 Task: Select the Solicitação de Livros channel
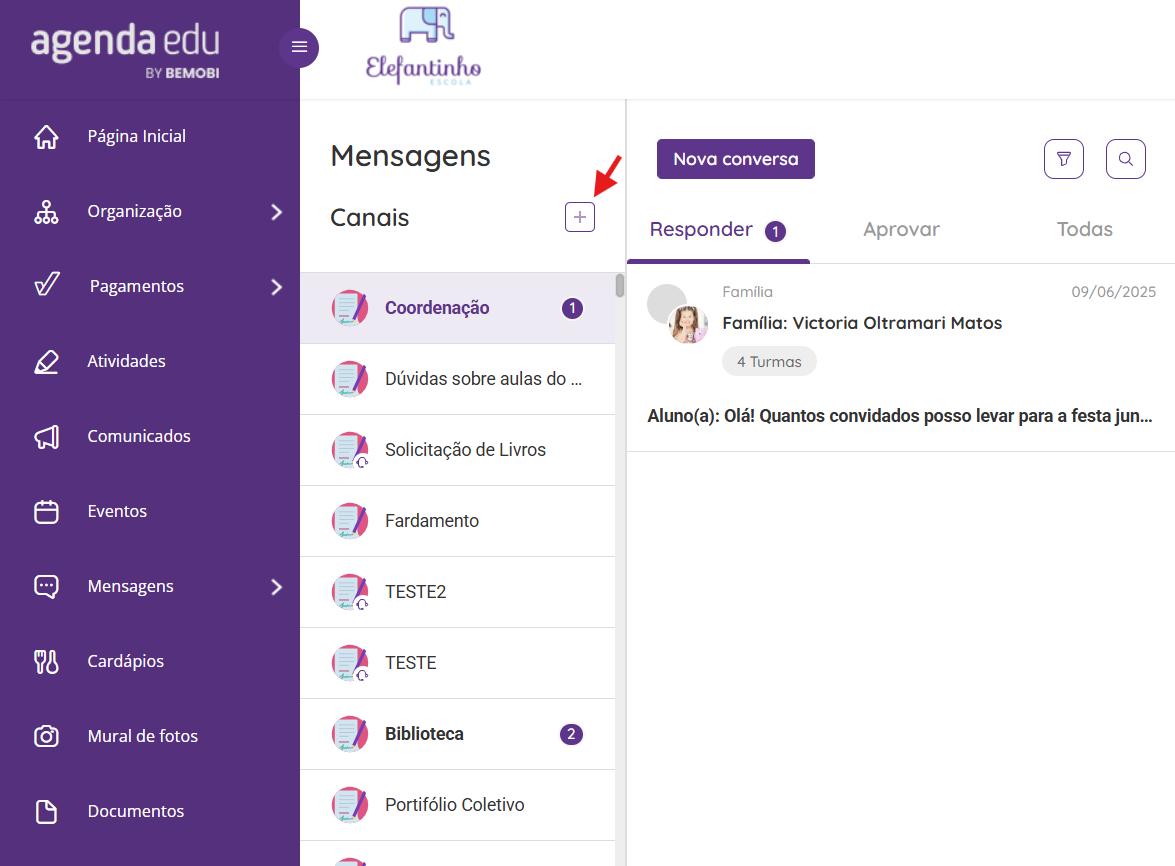coord(458,450)
